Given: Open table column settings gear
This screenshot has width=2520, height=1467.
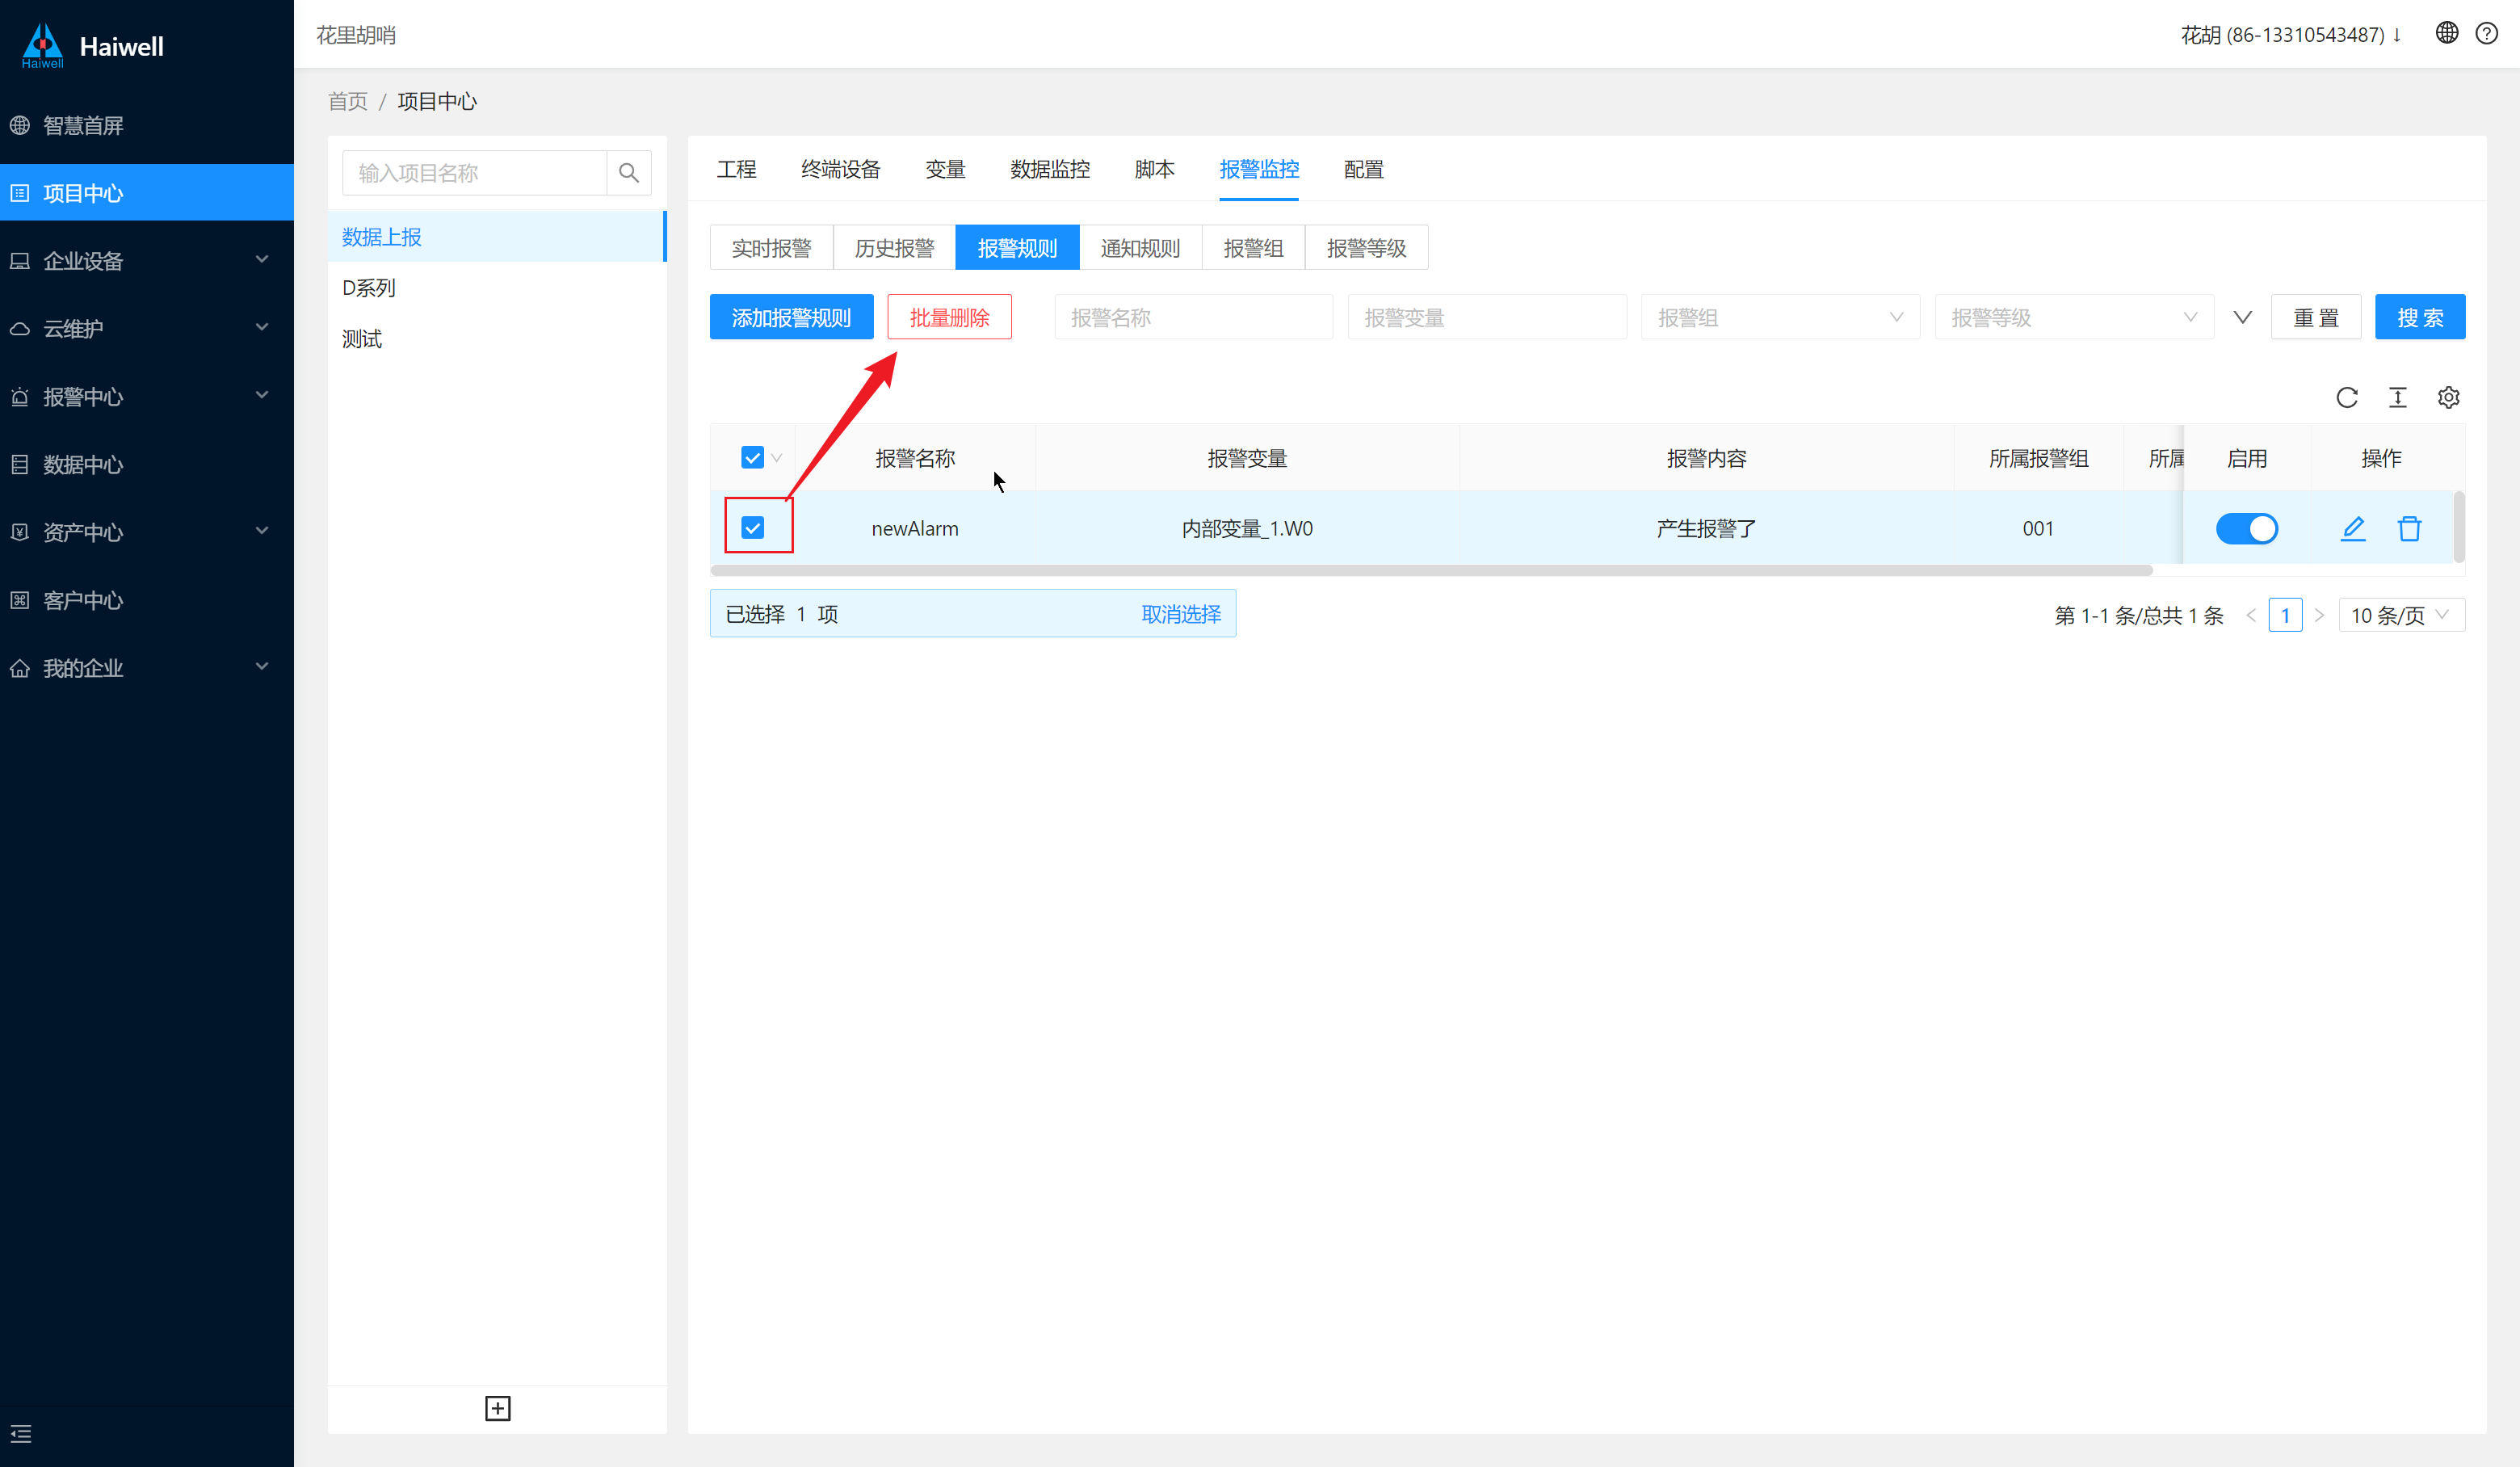Looking at the screenshot, I should (x=2448, y=397).
